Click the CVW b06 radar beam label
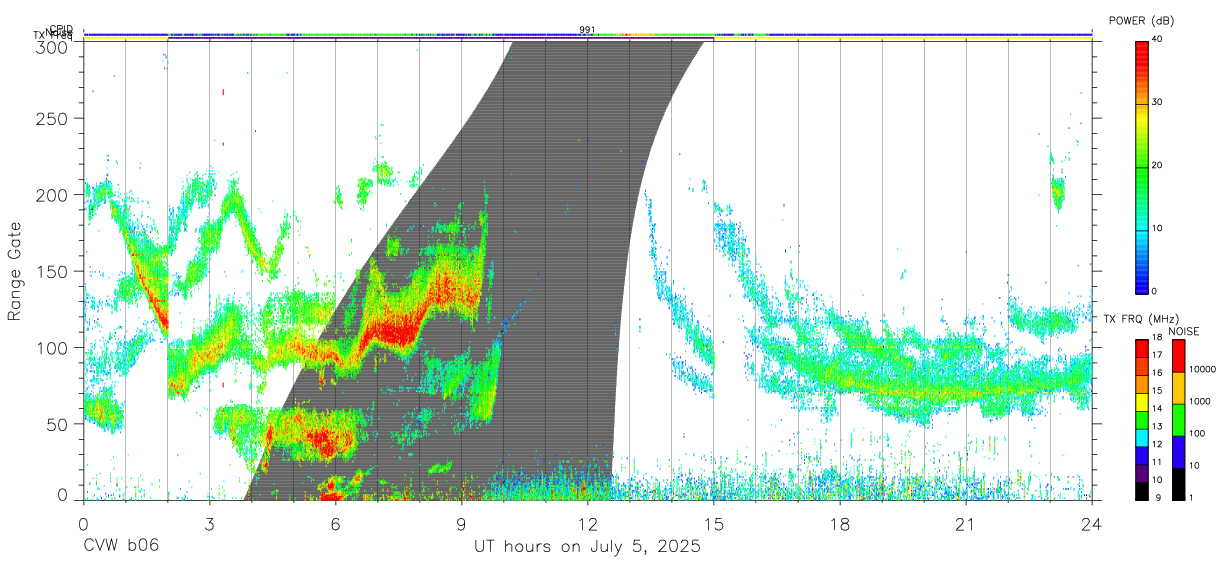Screen dimensions: 1228x567 coord(120,547)
